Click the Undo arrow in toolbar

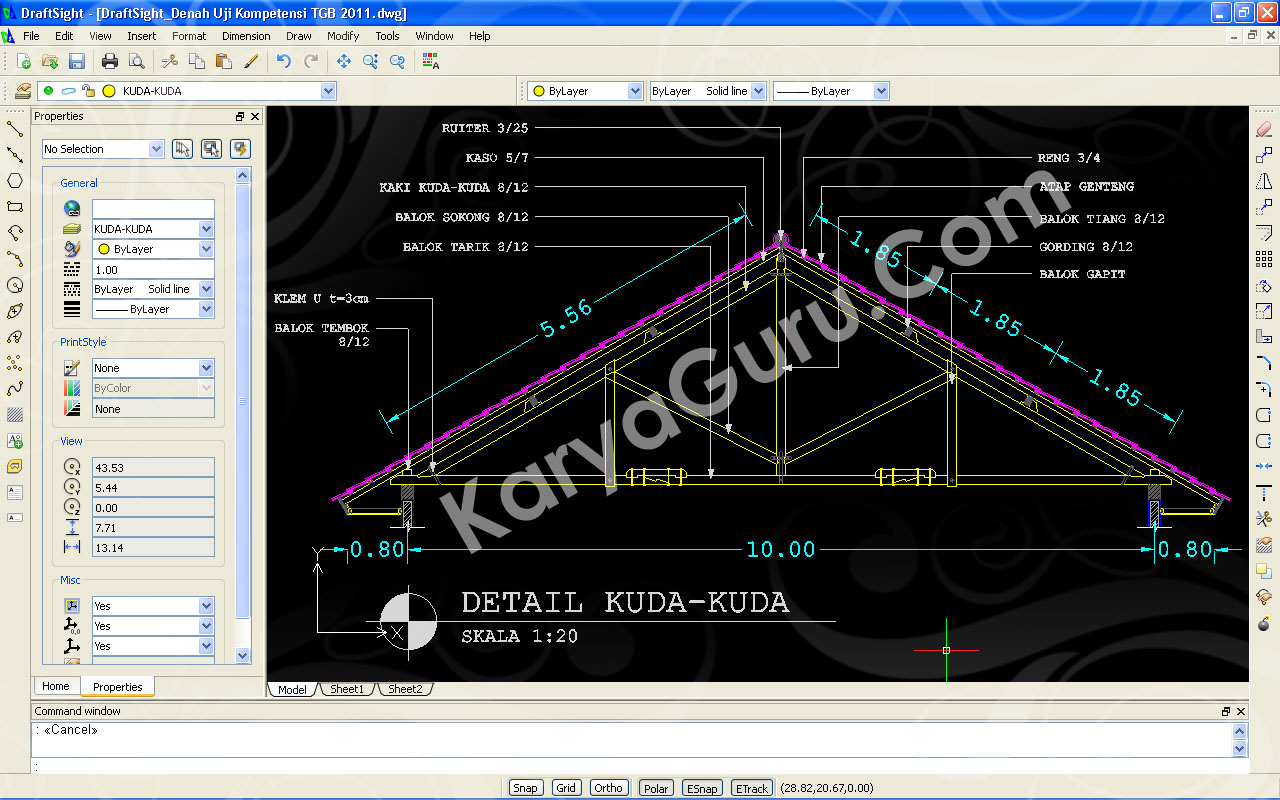(x=284, y=62)
